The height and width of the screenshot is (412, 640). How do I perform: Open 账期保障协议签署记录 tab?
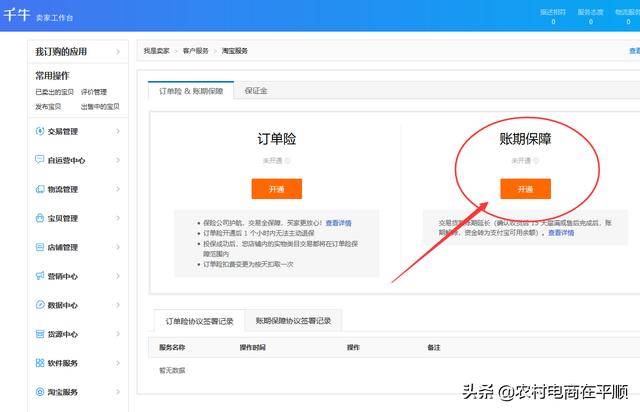click(293, 321)
